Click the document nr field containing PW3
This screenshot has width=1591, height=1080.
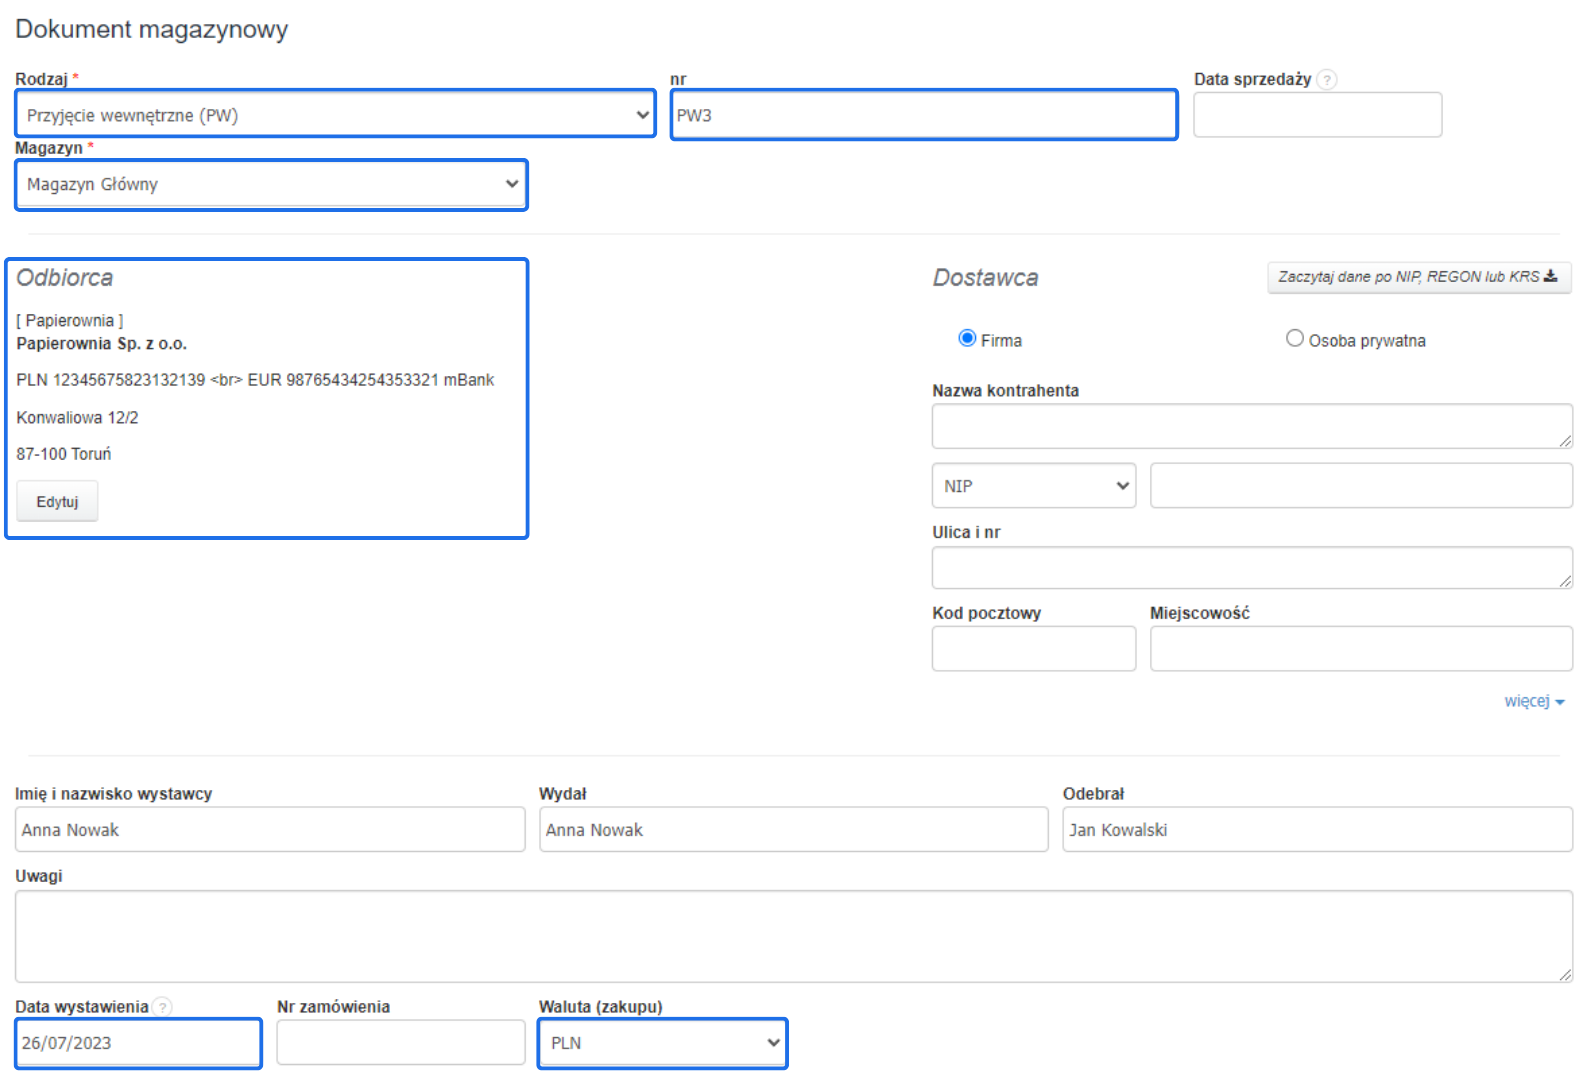[923, 115]
